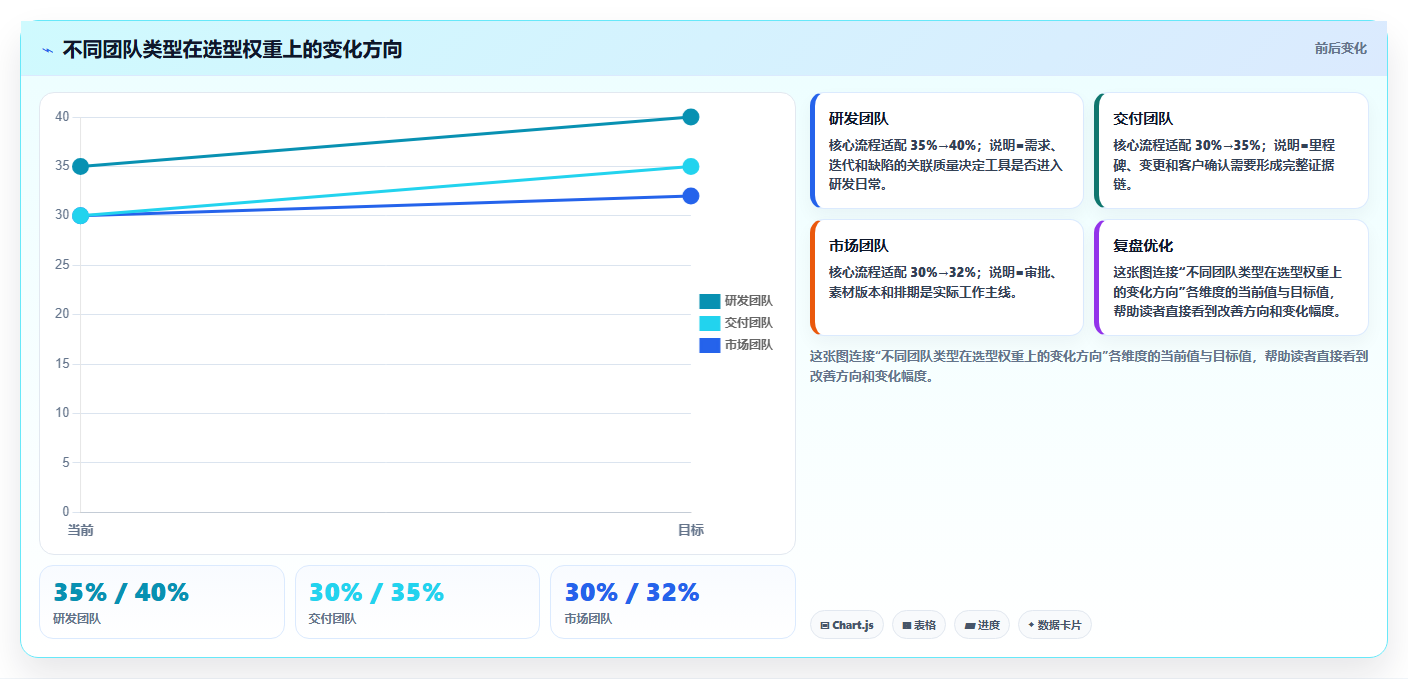Click the sparkle icon in 数据卡片 chip
Image resolution: width=1408 pixels, height=679 pixels.
[x=1031, y=625]
